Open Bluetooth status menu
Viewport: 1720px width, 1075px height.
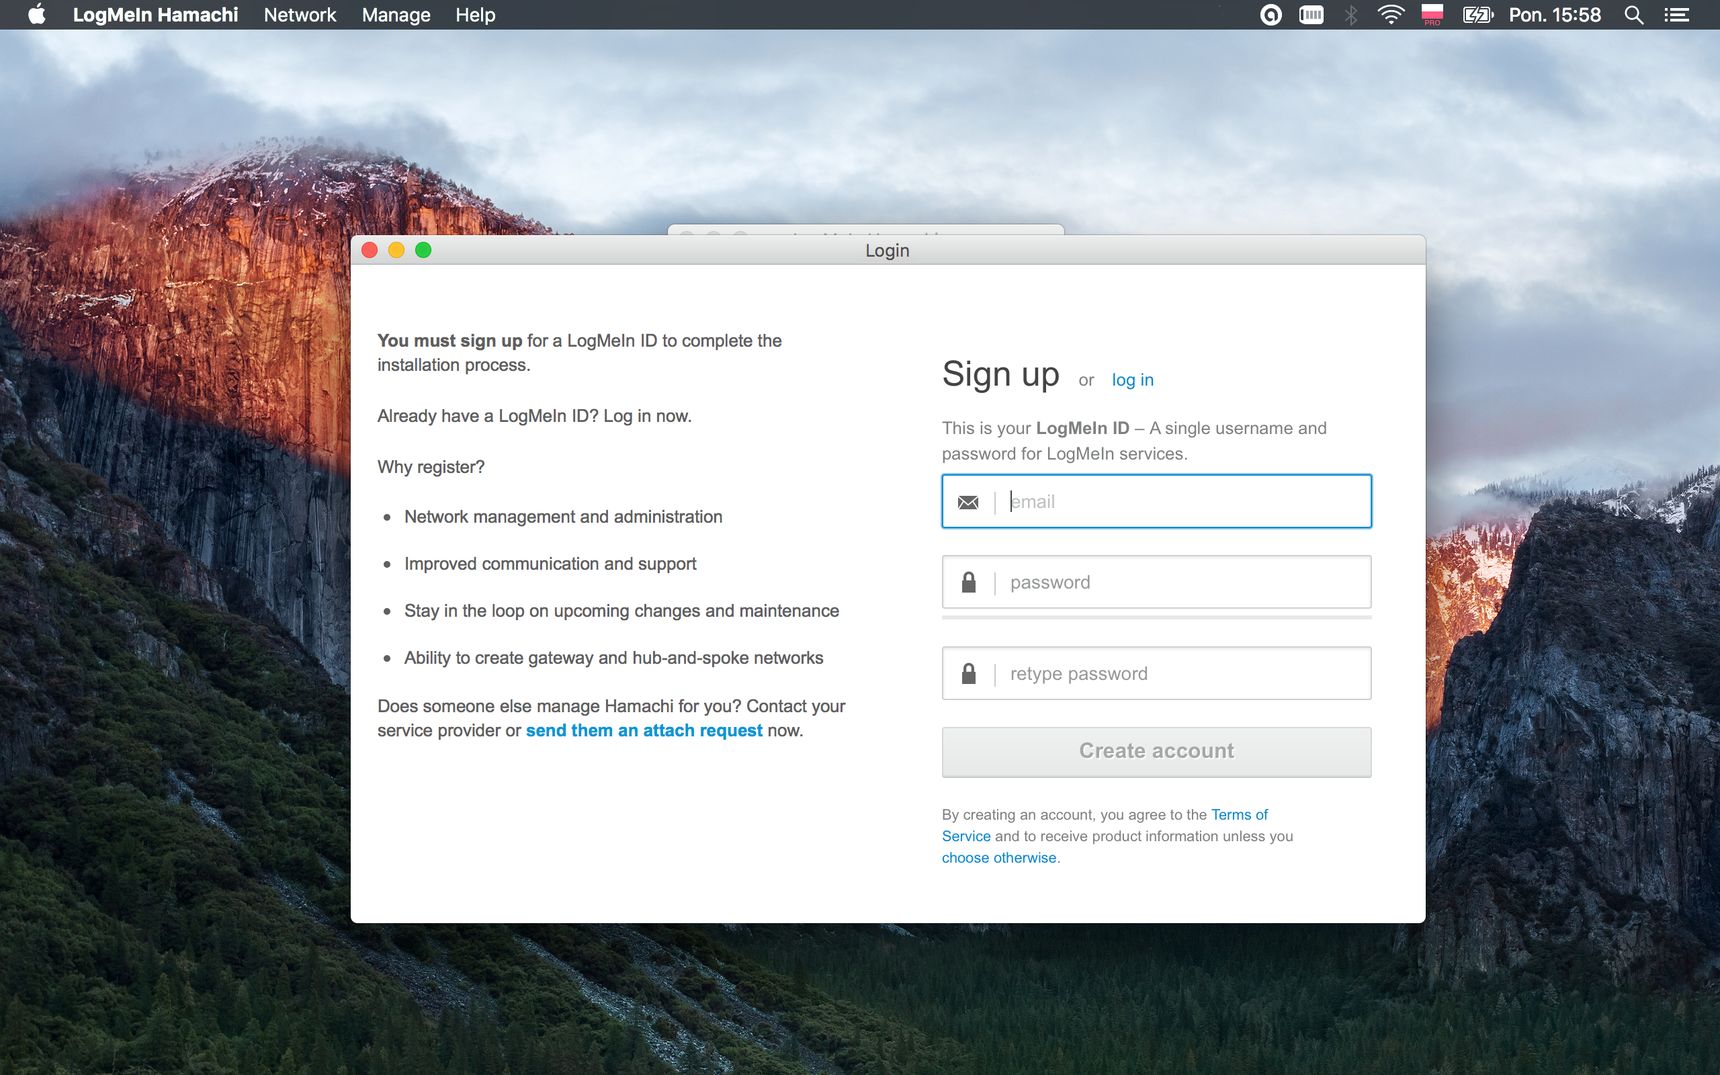pos(1351,15)
